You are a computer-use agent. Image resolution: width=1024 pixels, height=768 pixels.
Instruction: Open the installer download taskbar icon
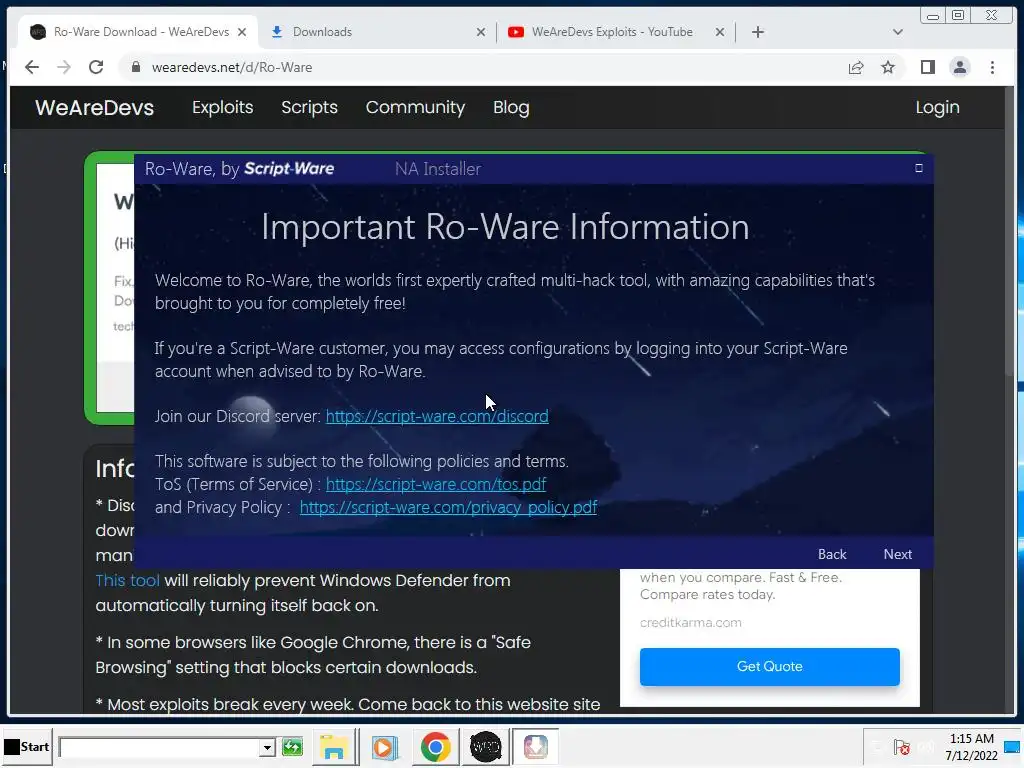click(536, 746)
